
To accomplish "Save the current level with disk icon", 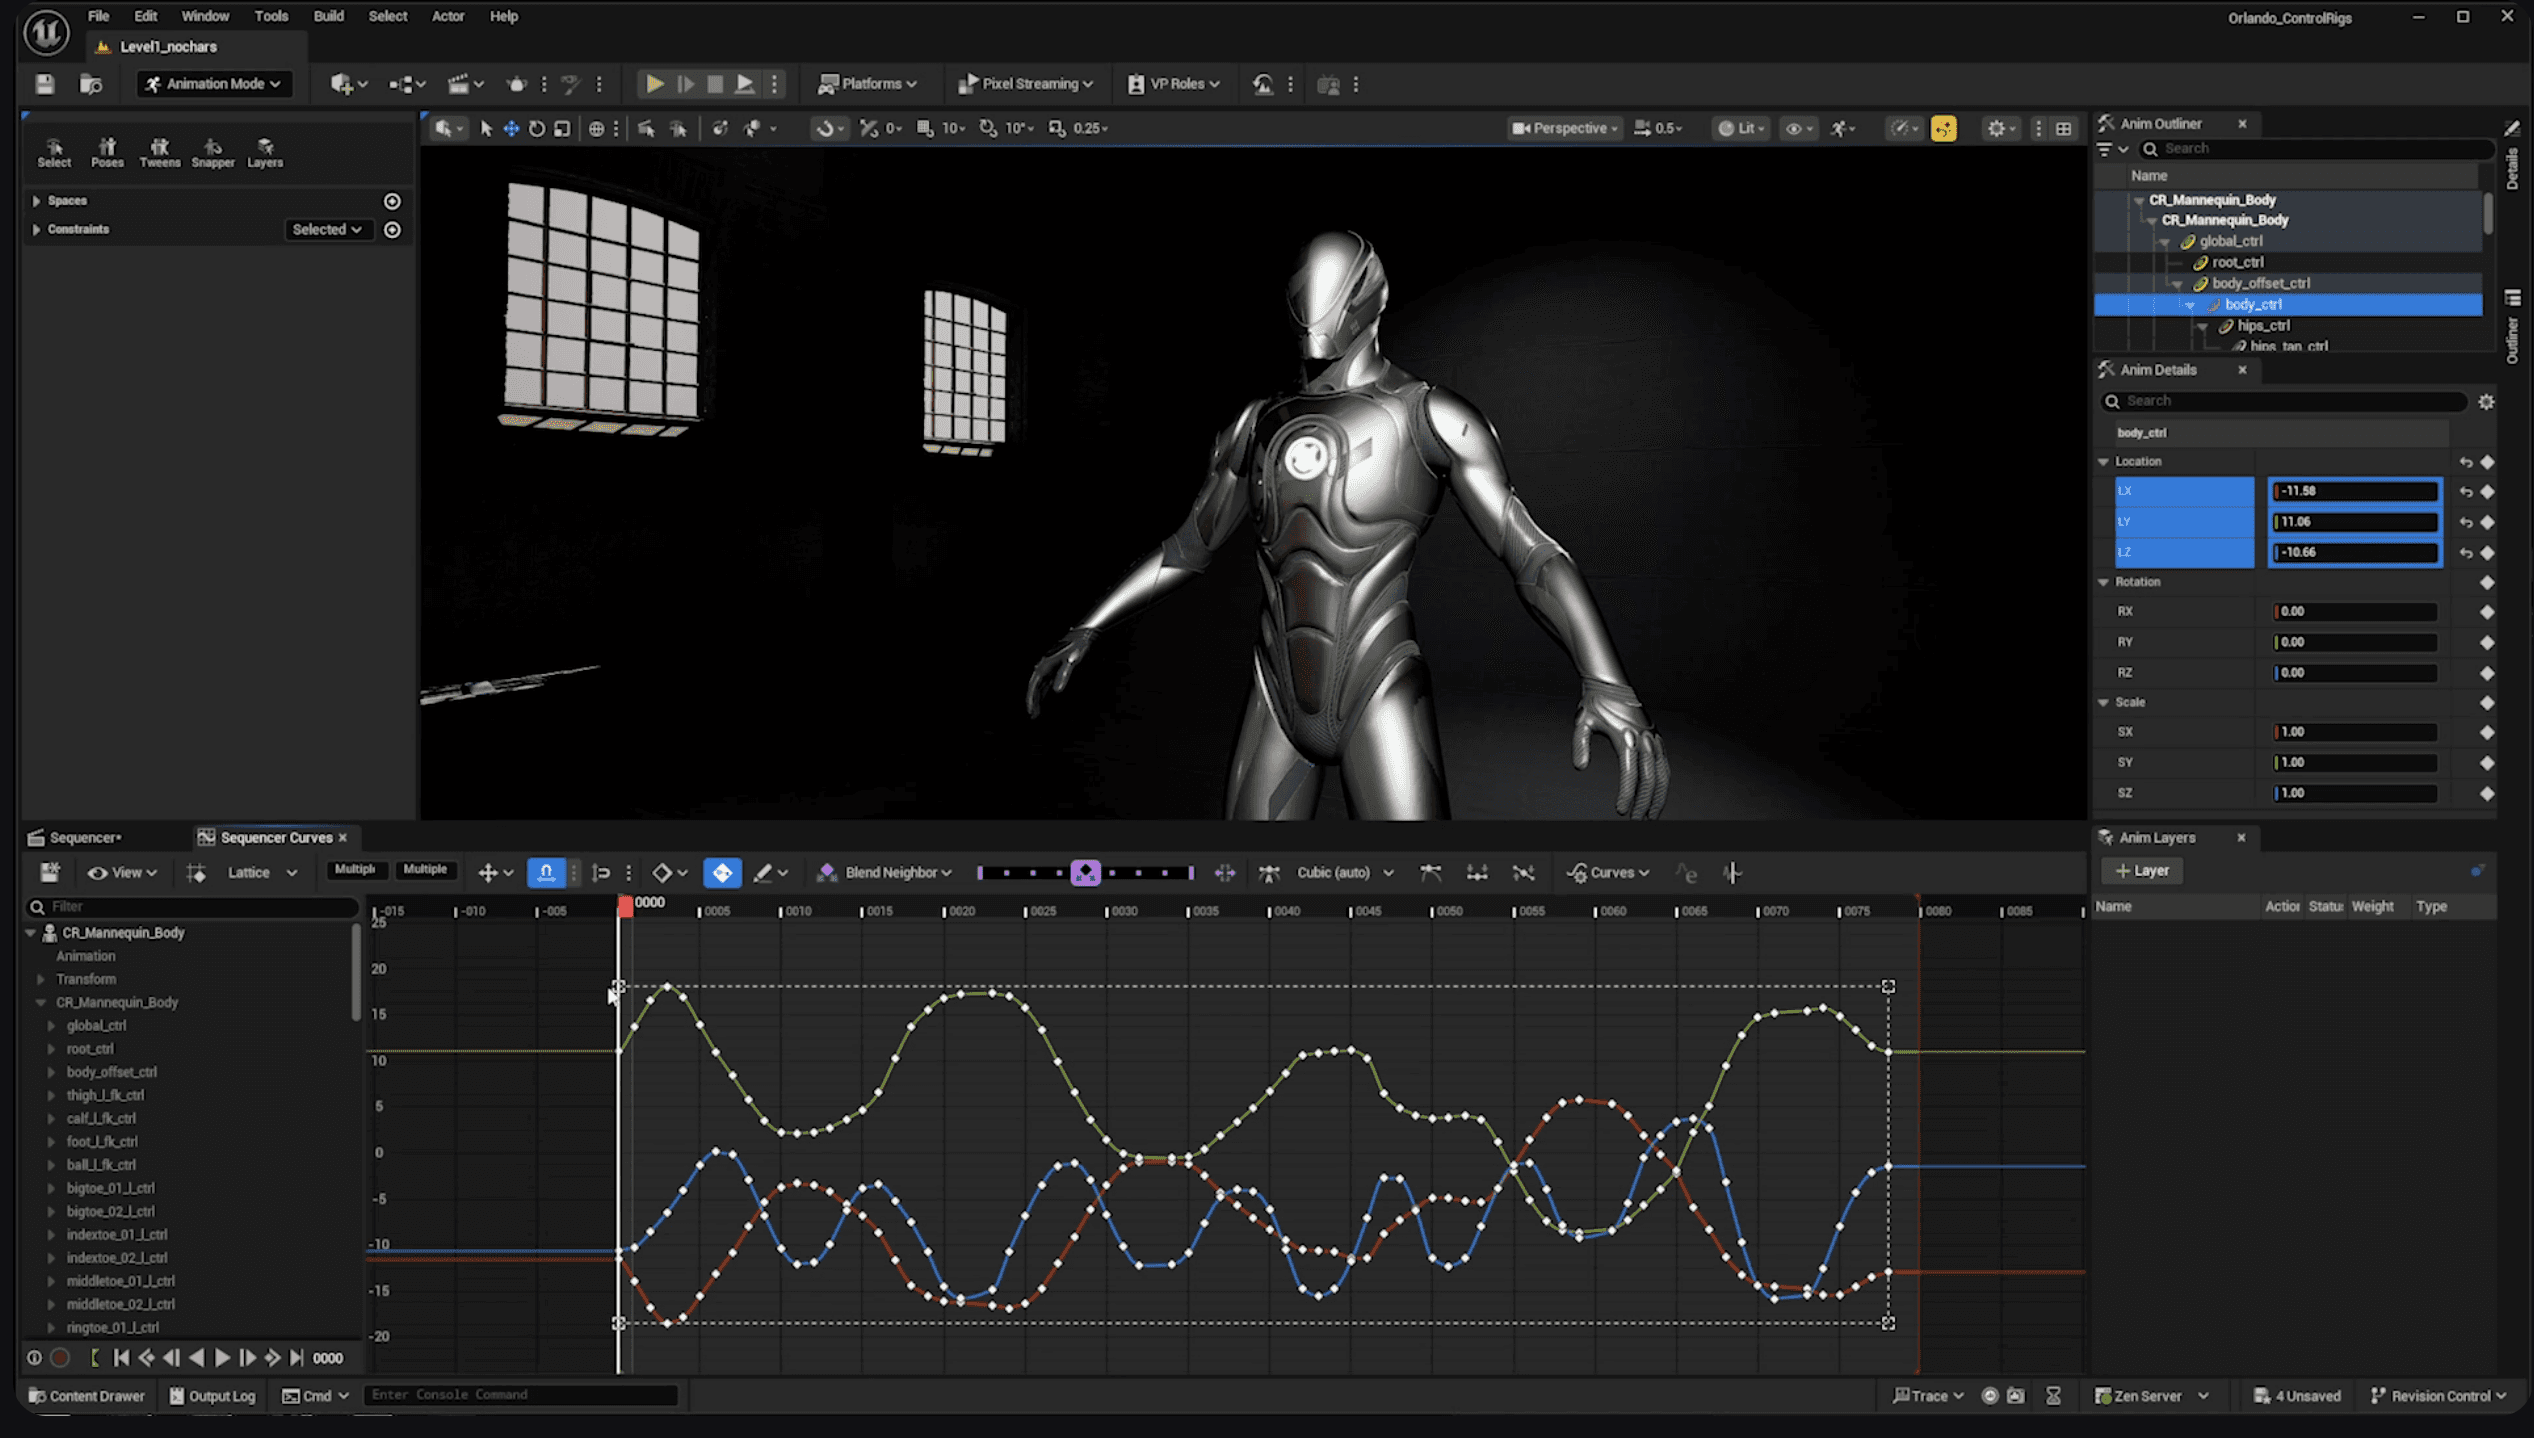I will (45, 84).
